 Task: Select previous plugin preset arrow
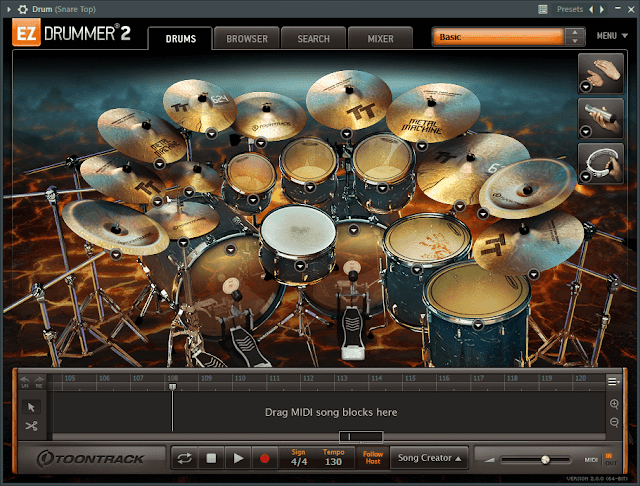pos(591,9)
